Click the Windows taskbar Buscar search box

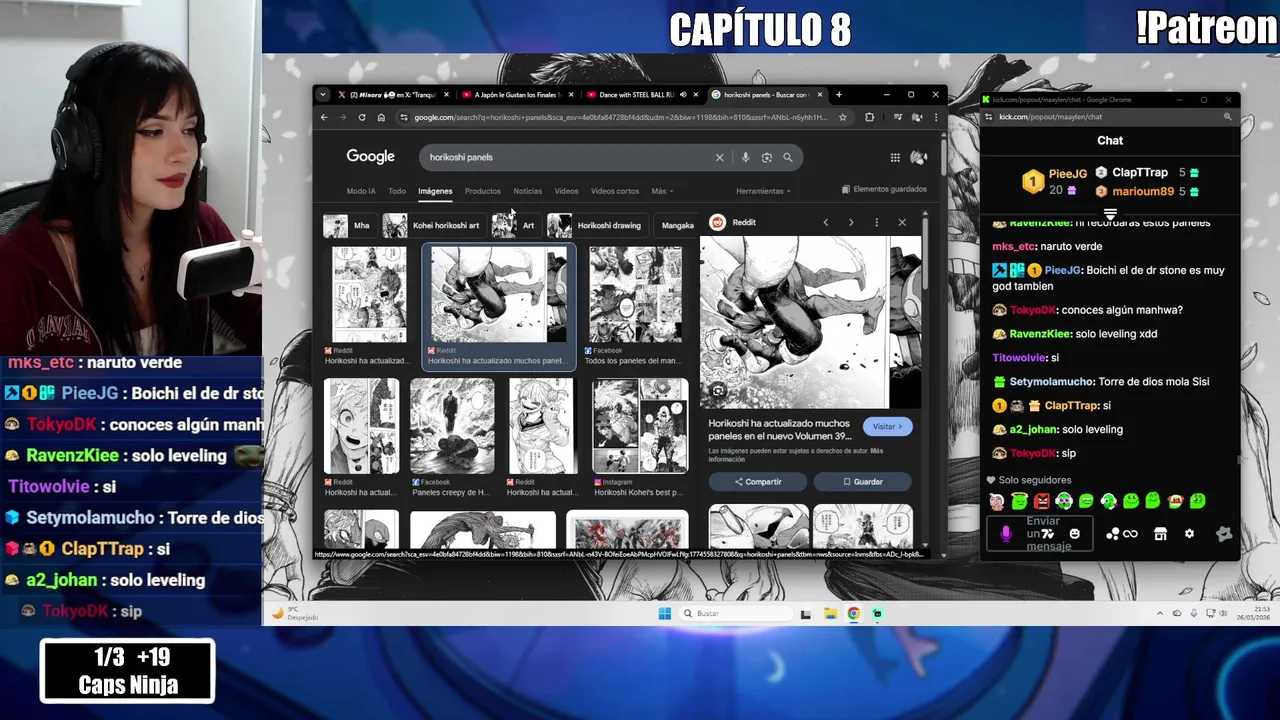[735, 614]
